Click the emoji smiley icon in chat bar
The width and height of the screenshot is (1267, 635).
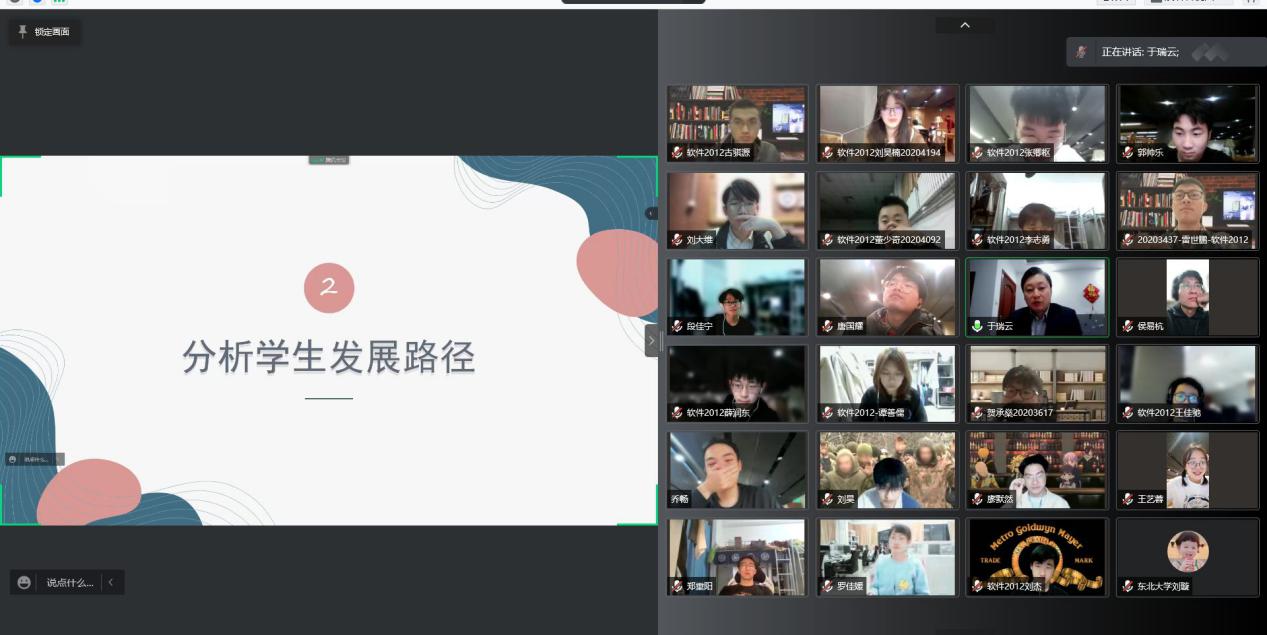(x=24, y=582)
